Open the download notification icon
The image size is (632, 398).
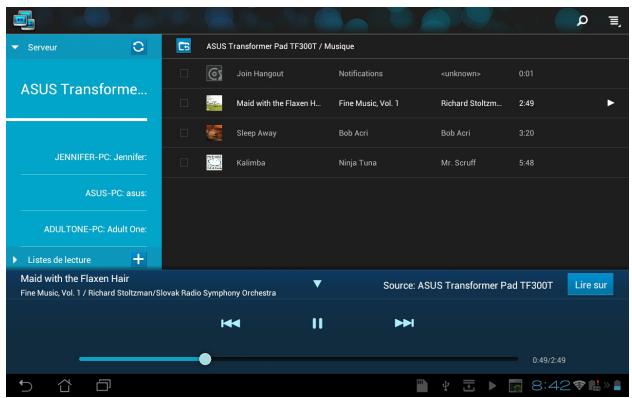(x=469, y=385)
